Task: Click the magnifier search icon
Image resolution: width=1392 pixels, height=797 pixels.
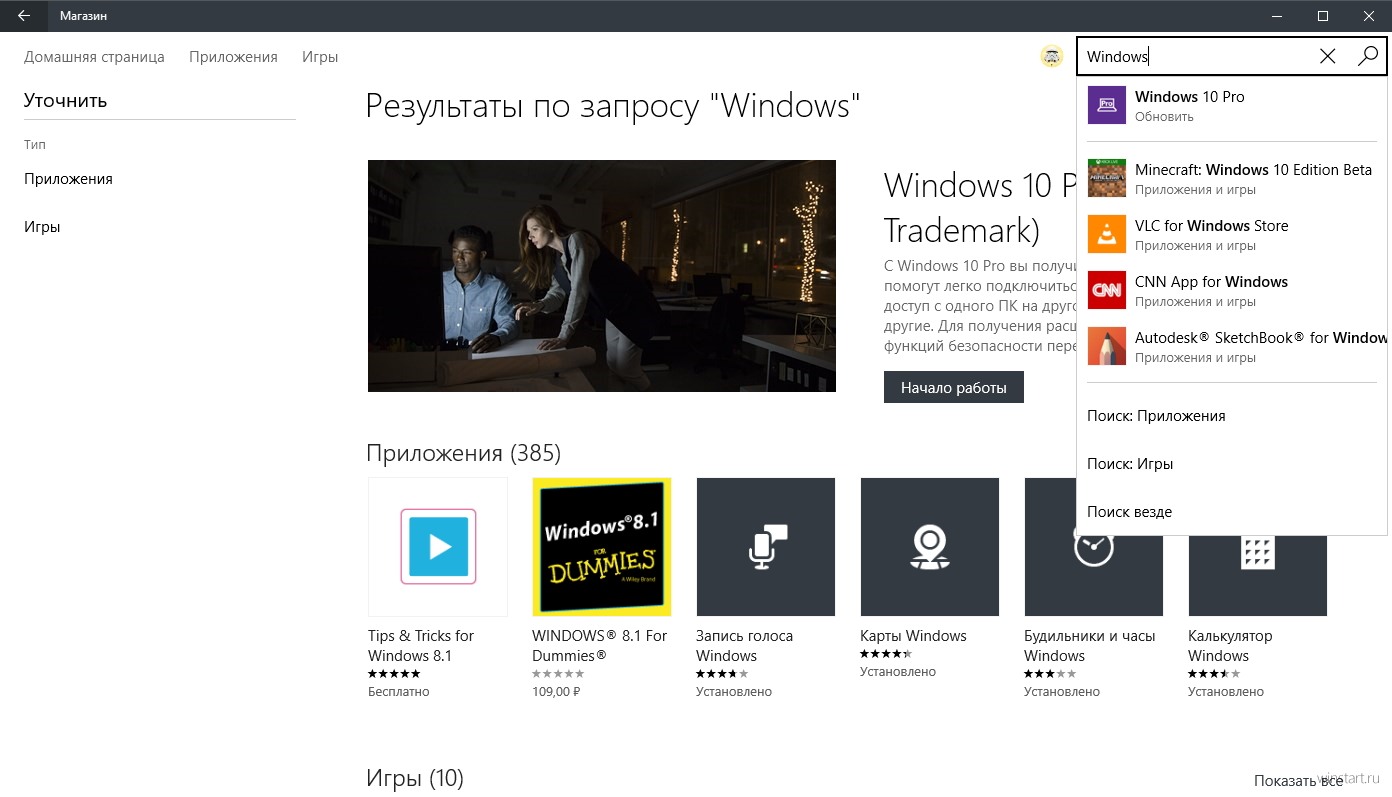Action: tap(1368, 57)
